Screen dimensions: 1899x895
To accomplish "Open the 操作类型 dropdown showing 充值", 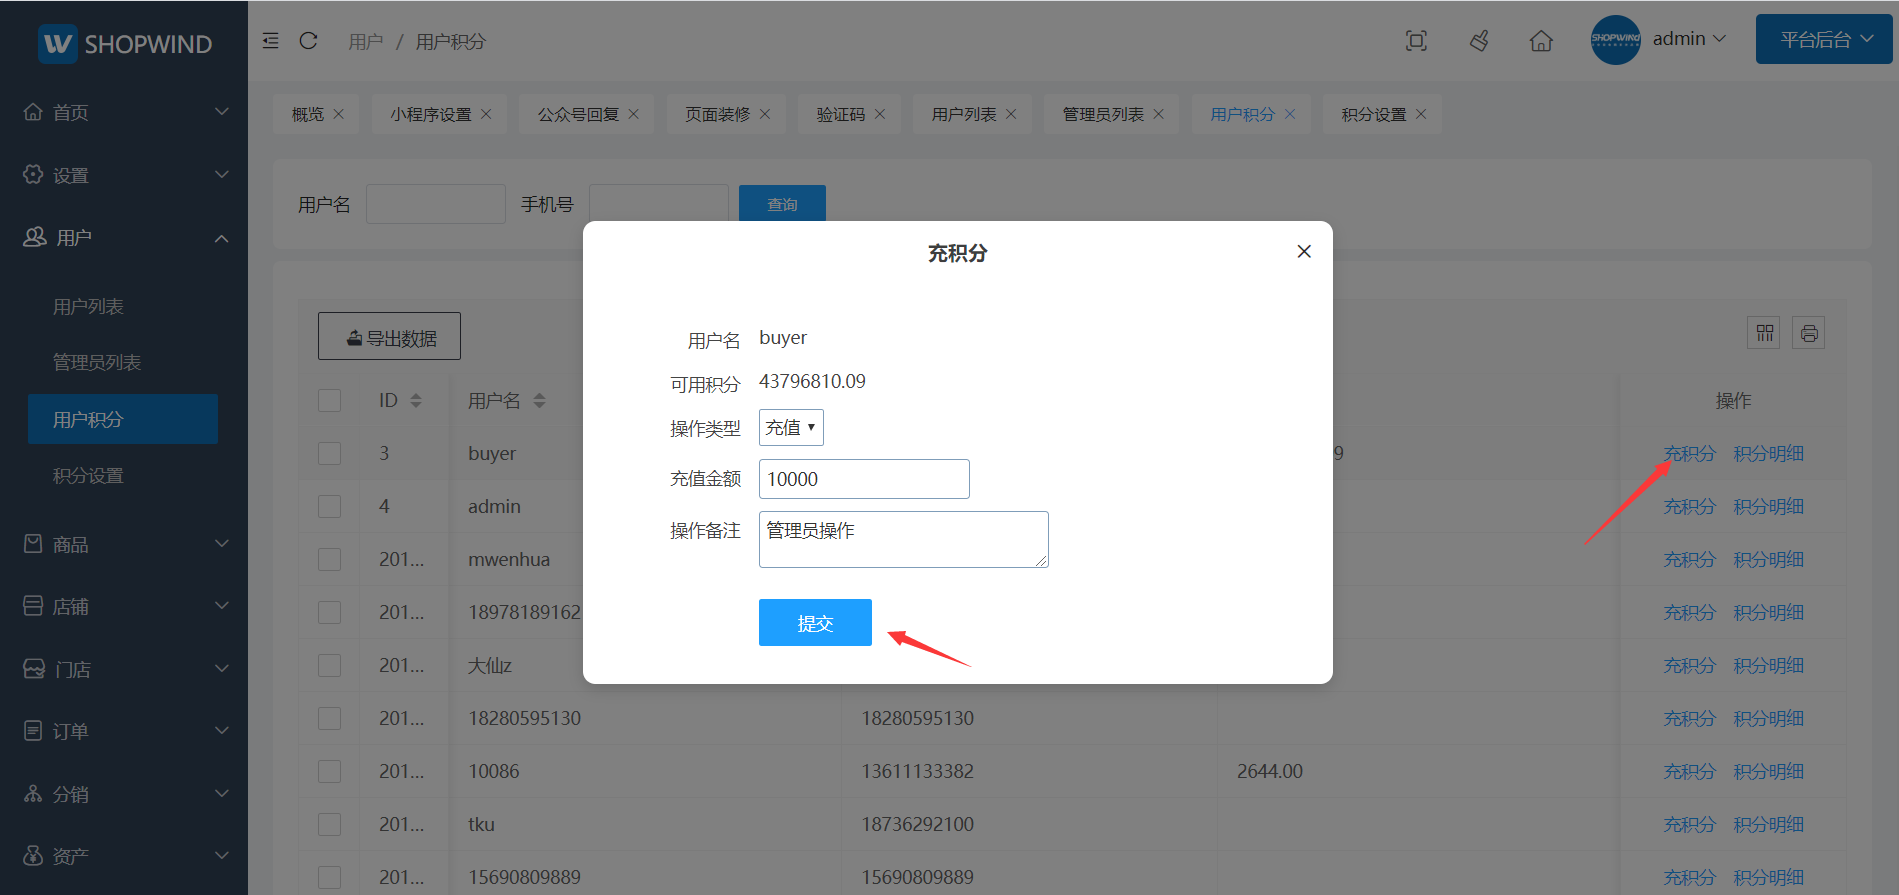I will 791,428.
